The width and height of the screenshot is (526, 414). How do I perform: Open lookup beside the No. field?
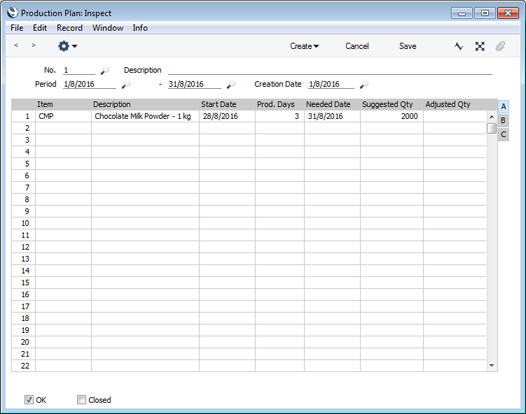[x=105, y=70]
